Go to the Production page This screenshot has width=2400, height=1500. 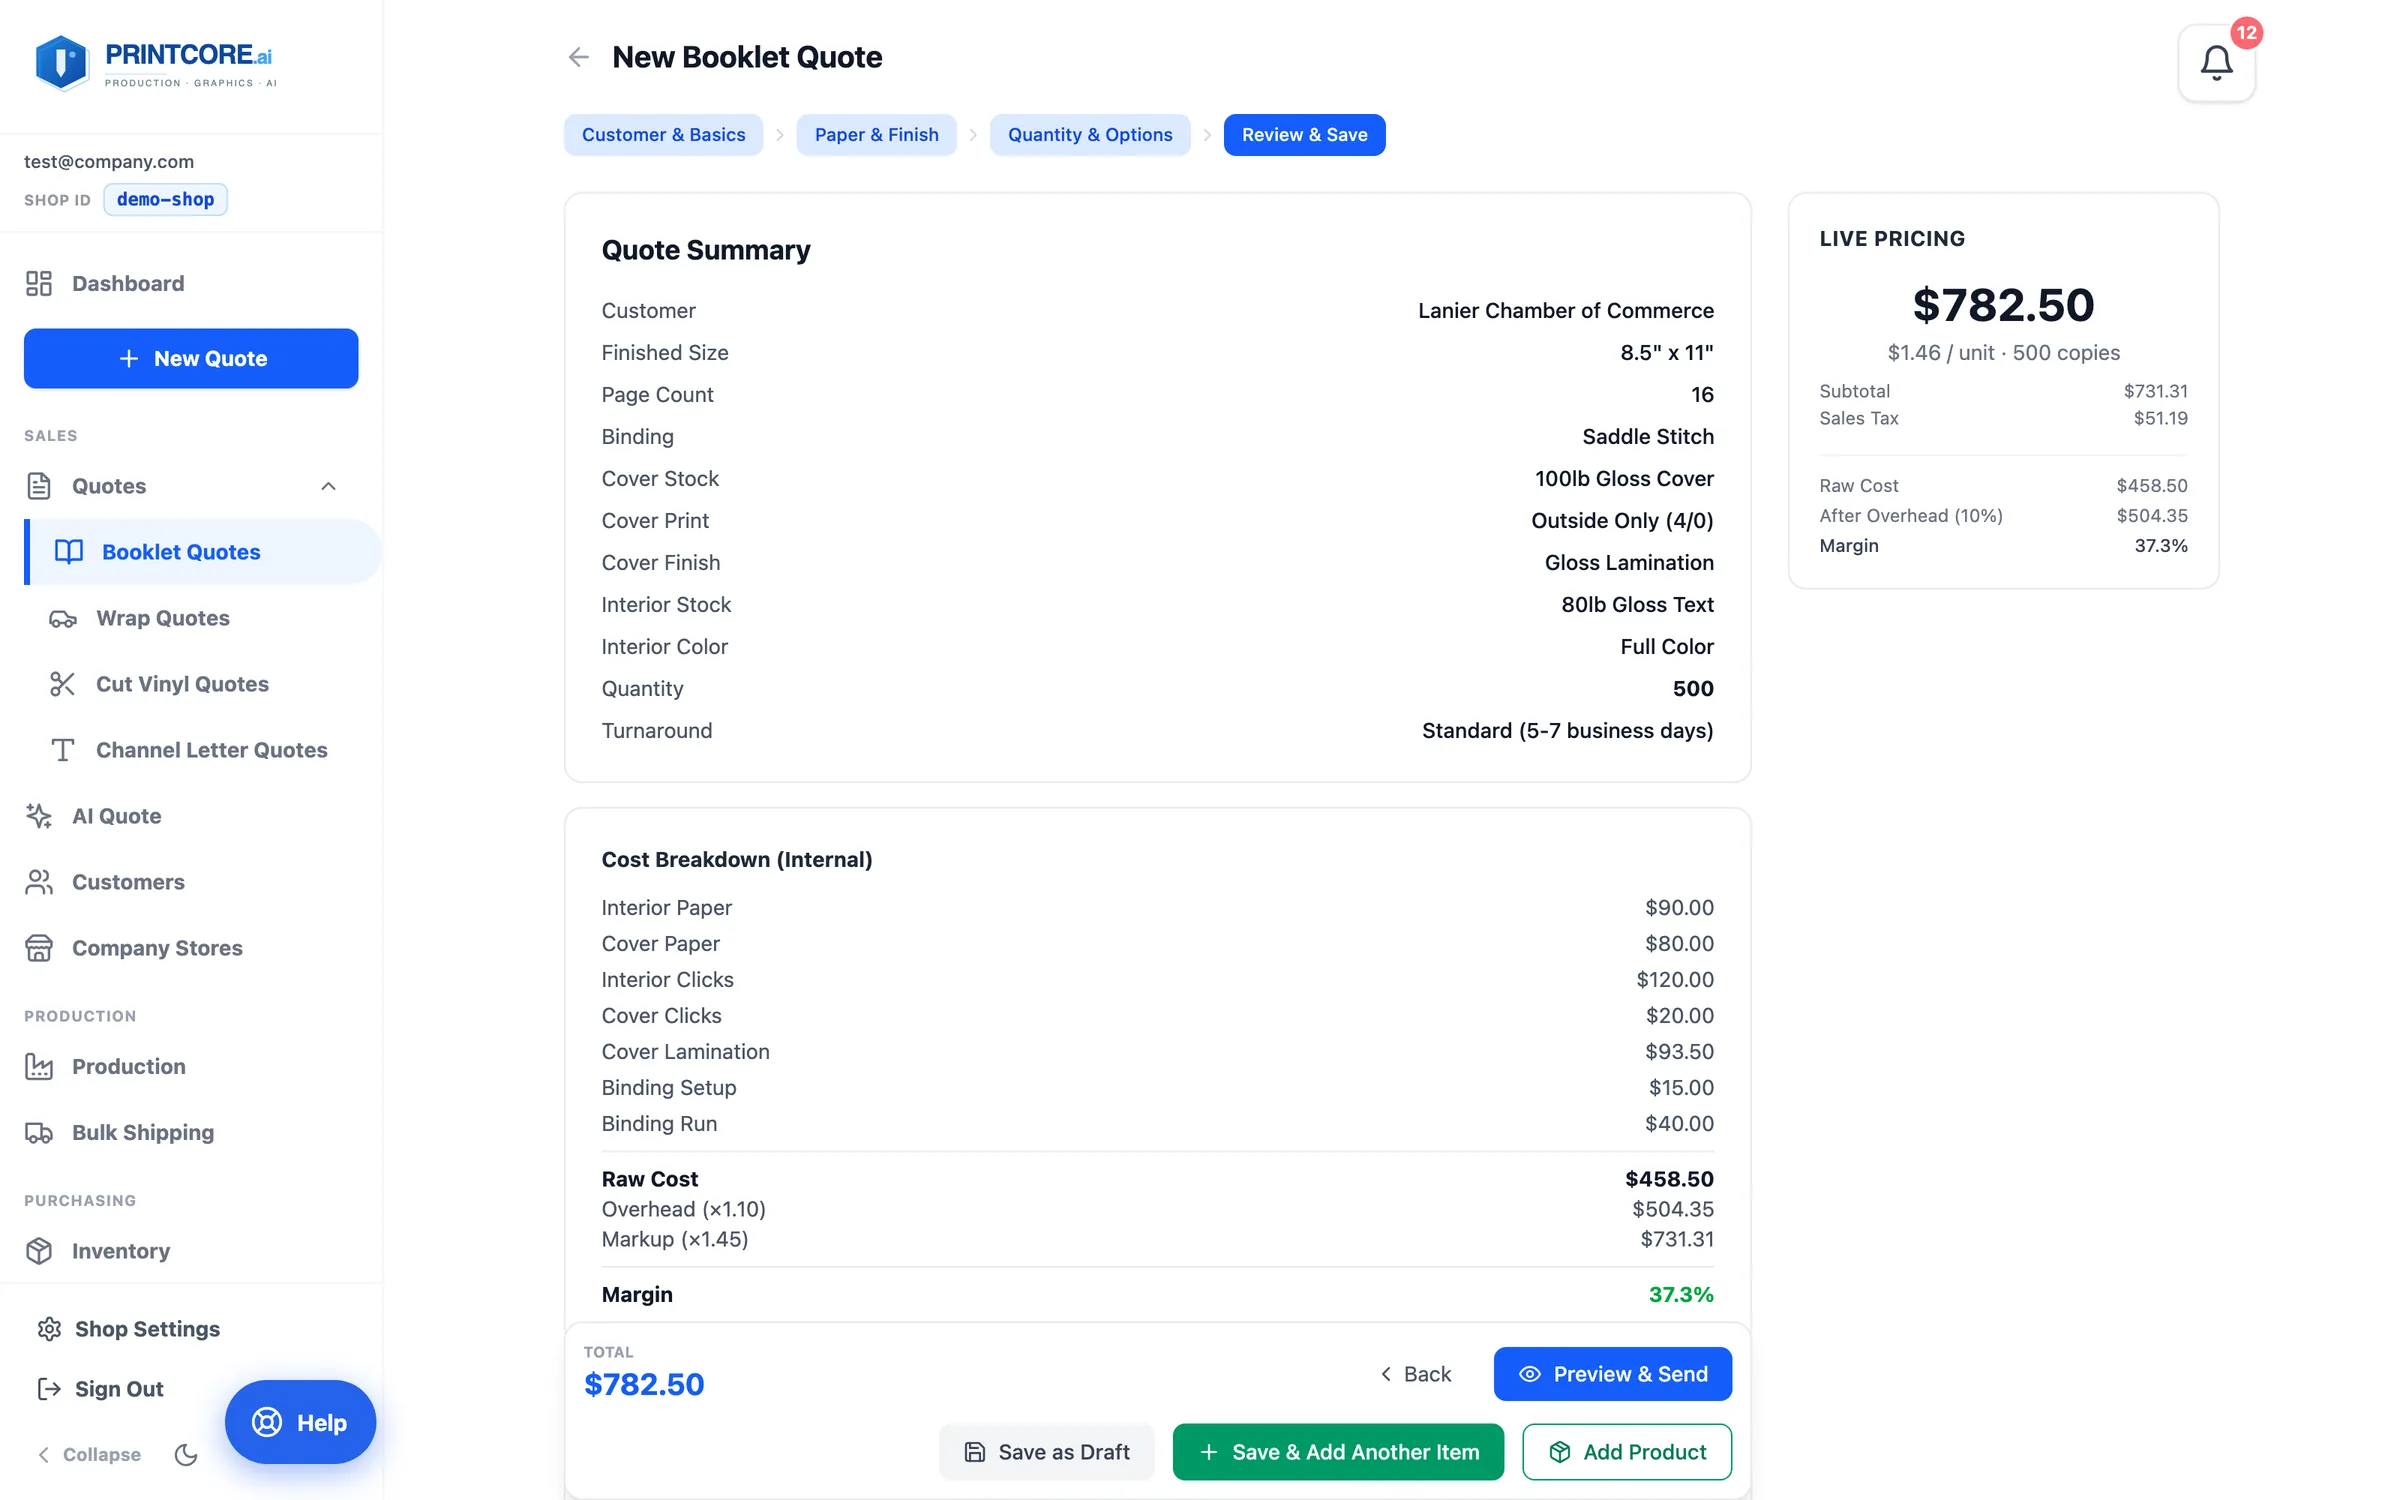(128, 1066)
